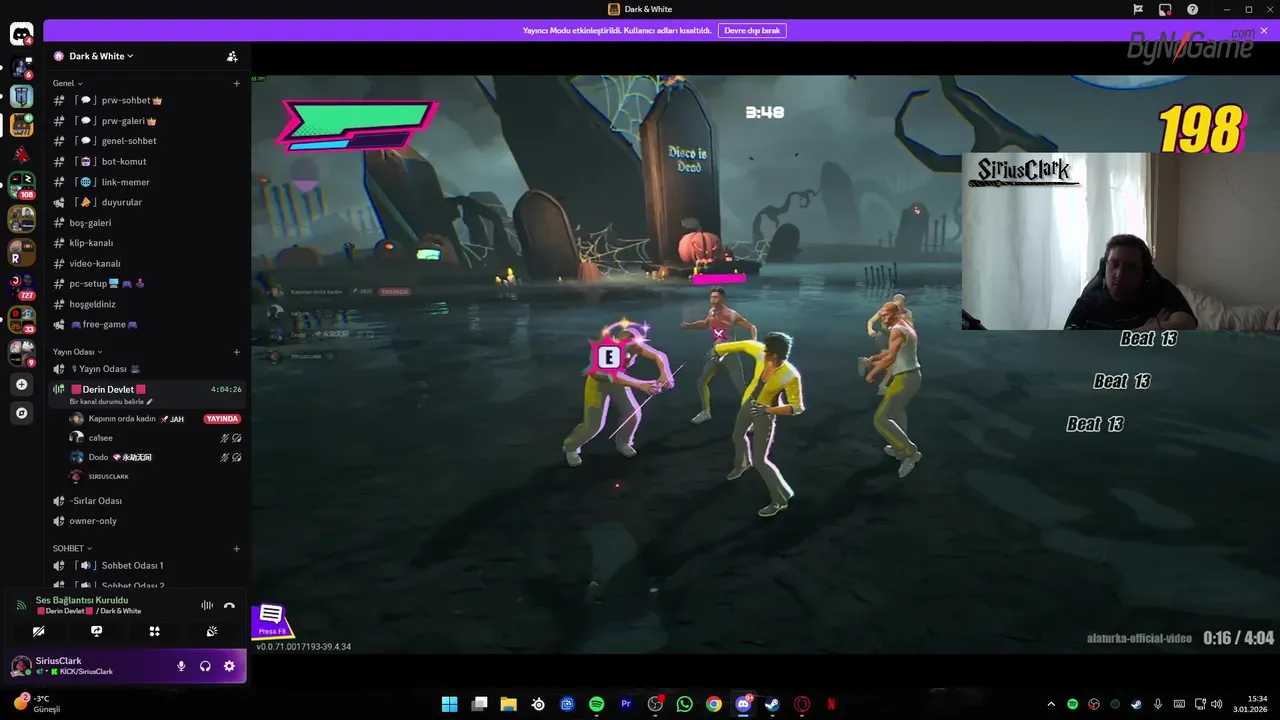Open User Settings gear icon
This screenshot has width=1280, height=720.
pos(229,666)
